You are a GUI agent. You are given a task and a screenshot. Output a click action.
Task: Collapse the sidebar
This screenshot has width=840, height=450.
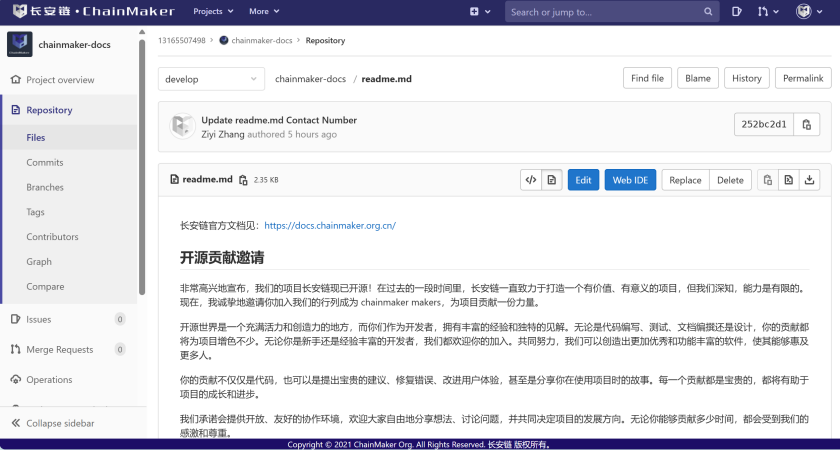tap(60, 423)
